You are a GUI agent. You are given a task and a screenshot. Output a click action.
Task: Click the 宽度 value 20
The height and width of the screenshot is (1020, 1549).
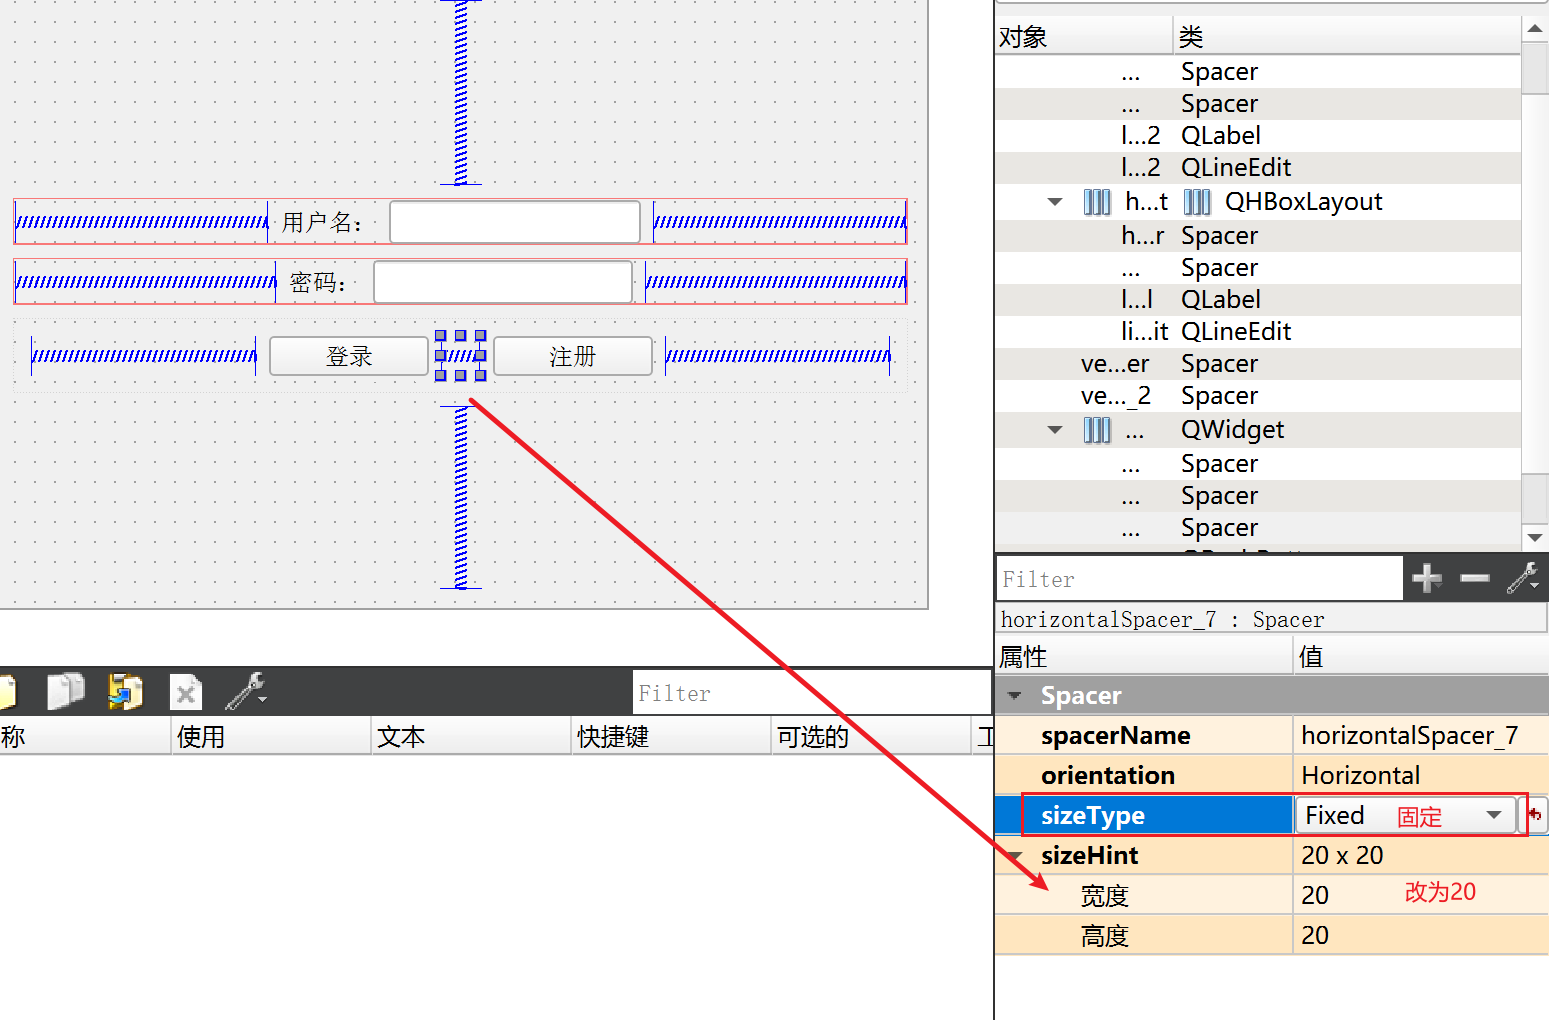pos(1315,895)
